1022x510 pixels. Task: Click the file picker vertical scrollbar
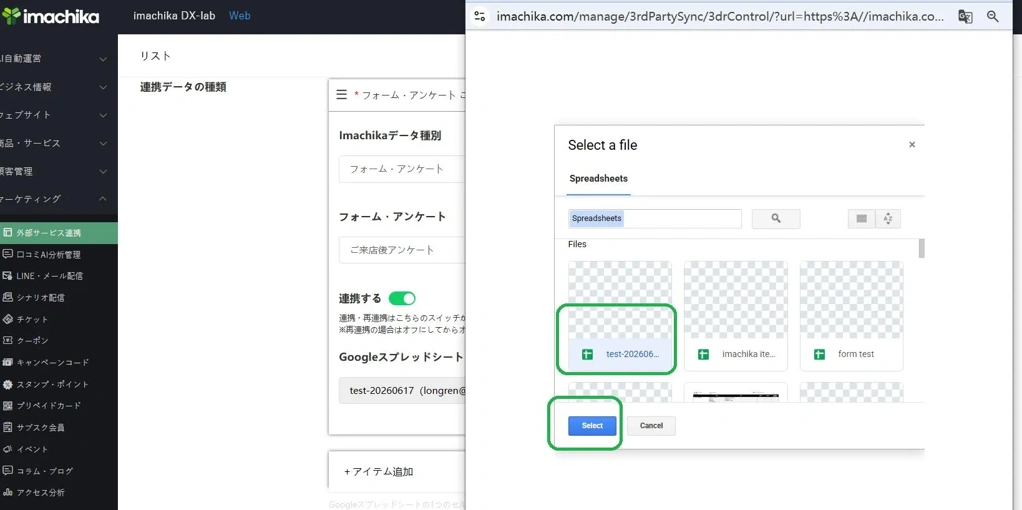point(922,248)
